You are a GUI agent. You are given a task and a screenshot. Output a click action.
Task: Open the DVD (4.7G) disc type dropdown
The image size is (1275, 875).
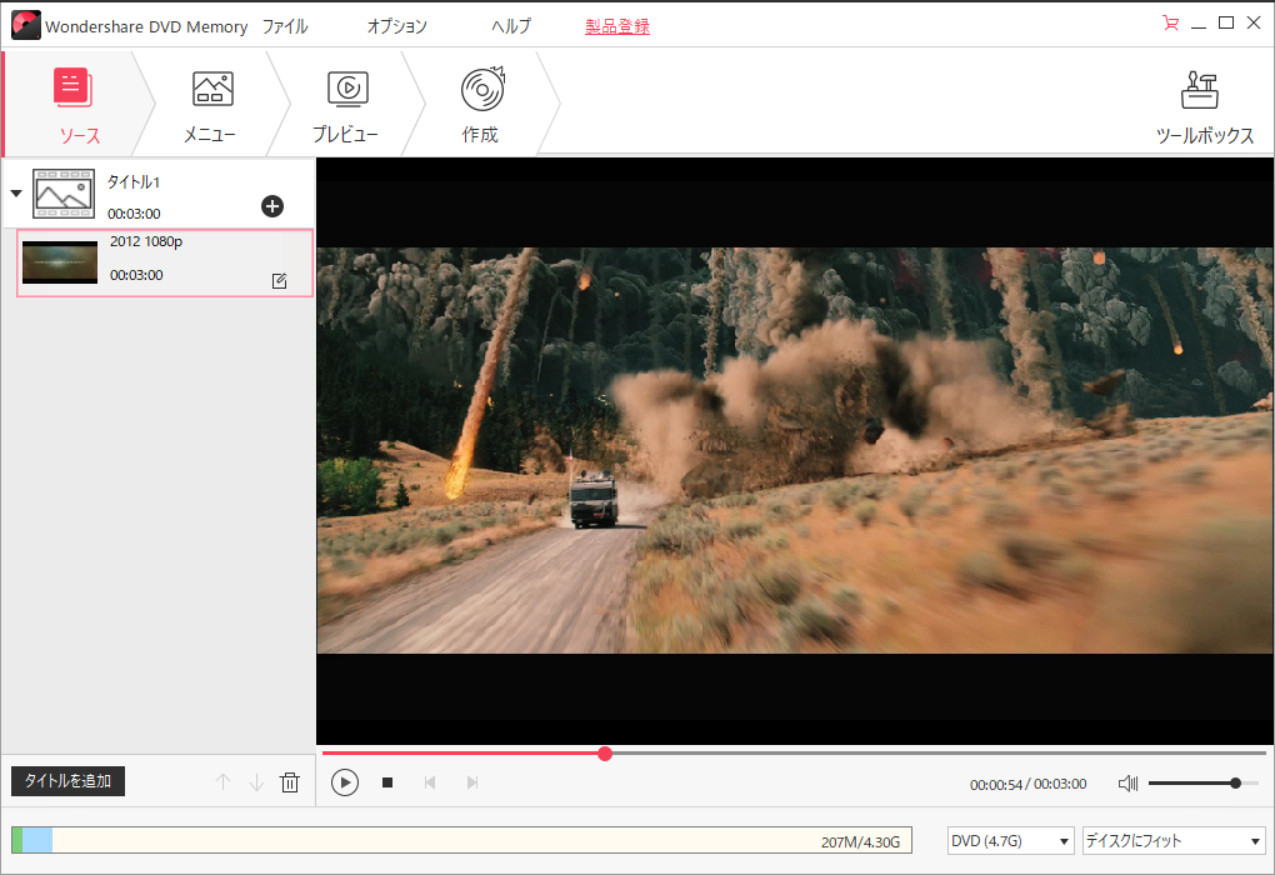[x=1010, y=841]
